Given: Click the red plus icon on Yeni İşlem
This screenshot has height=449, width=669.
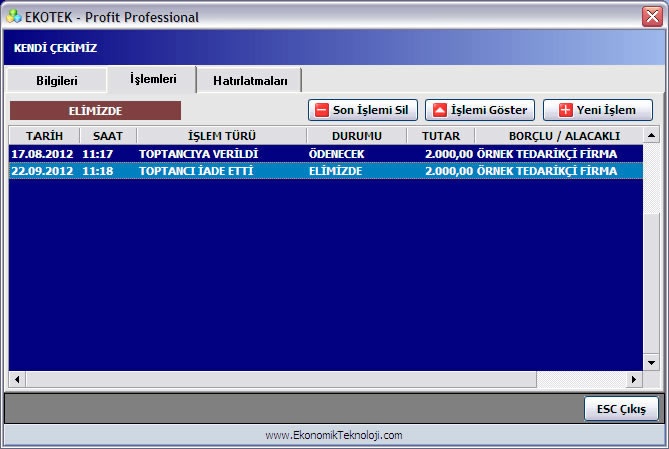Looking at the screenshot, I should click(x=565, y=110).
